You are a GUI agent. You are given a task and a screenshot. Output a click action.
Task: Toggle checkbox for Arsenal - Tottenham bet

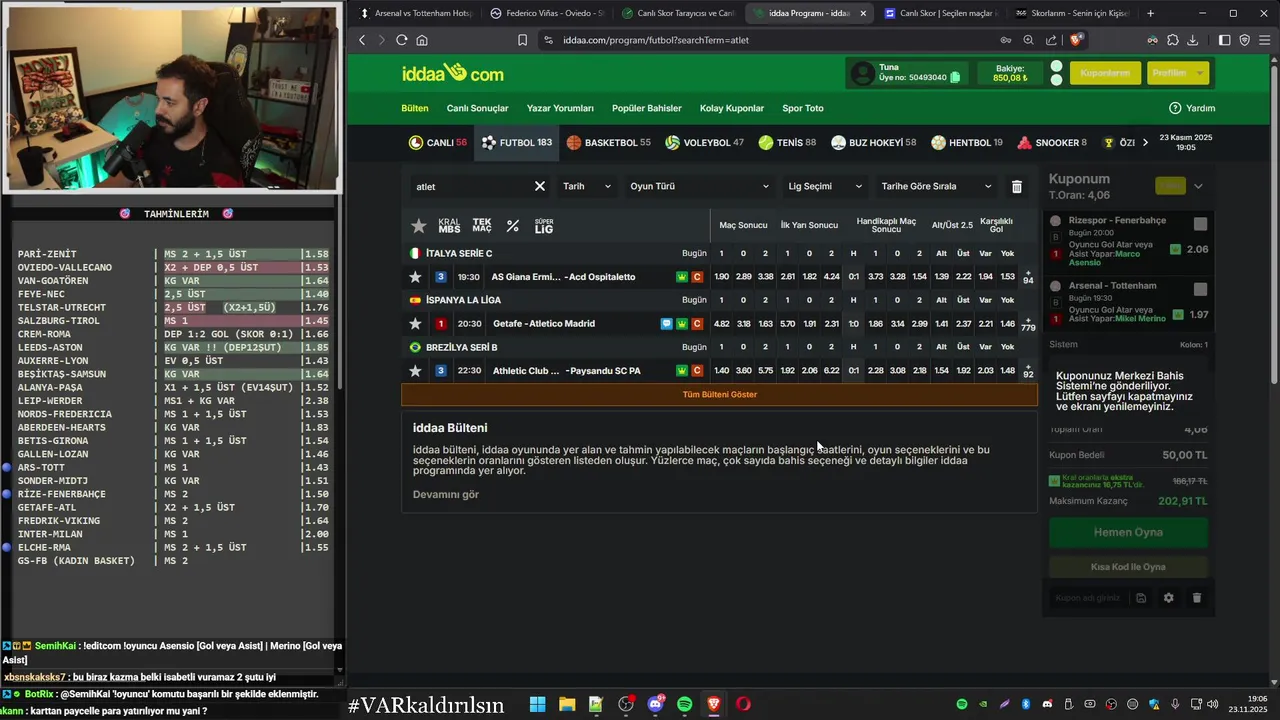[x=1200, y=289]
